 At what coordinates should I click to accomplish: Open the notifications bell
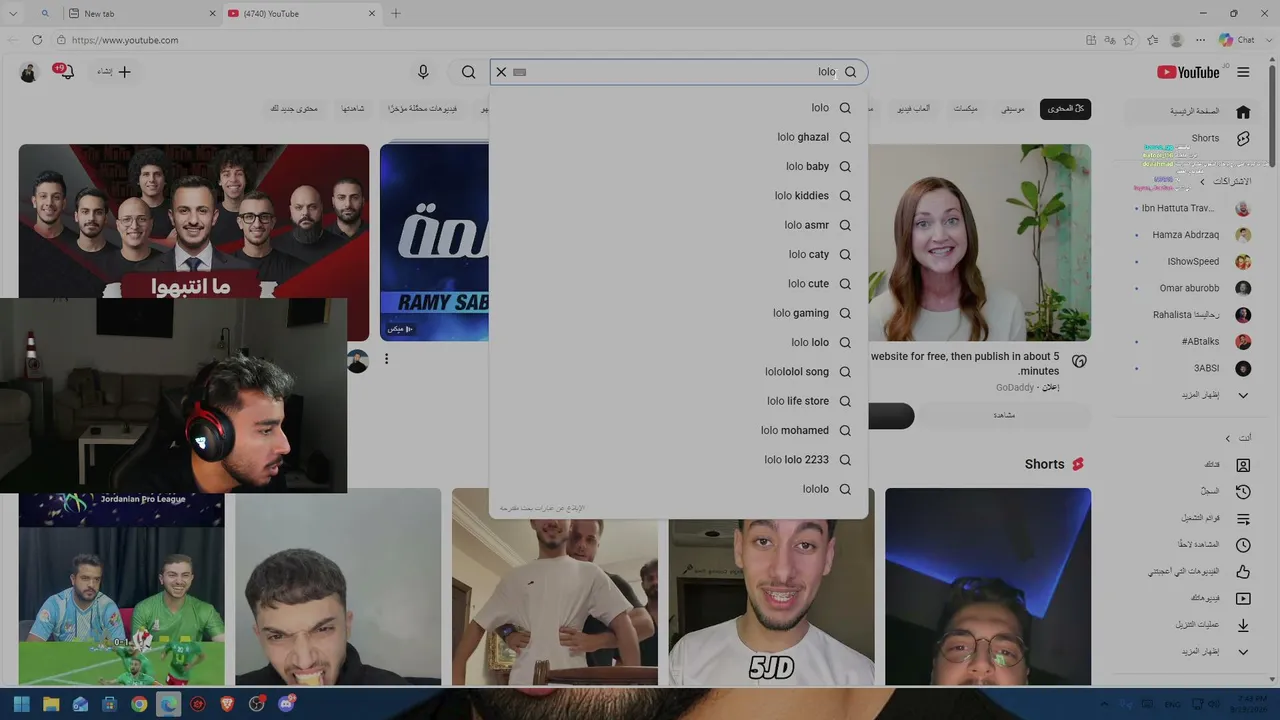[66, 72]
